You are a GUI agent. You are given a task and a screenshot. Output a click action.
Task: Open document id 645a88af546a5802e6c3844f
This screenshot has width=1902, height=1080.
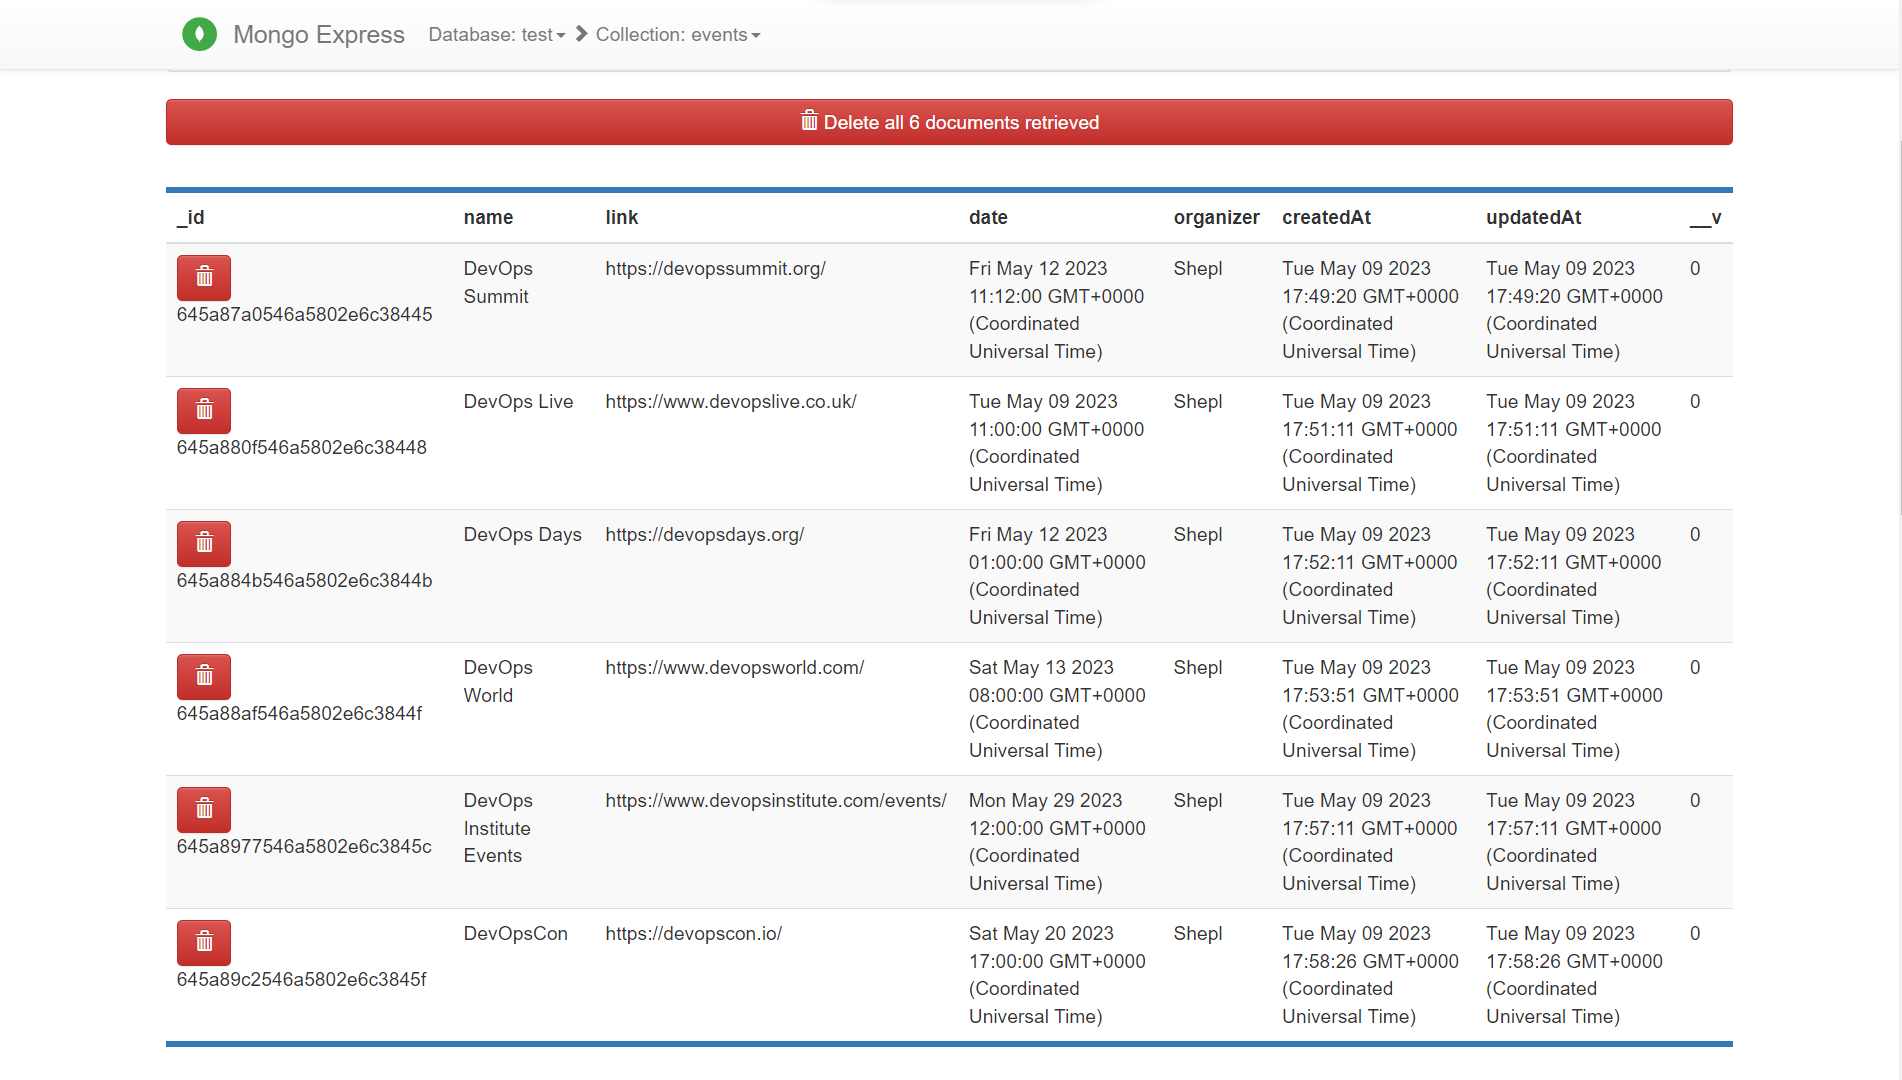(300, 713)
